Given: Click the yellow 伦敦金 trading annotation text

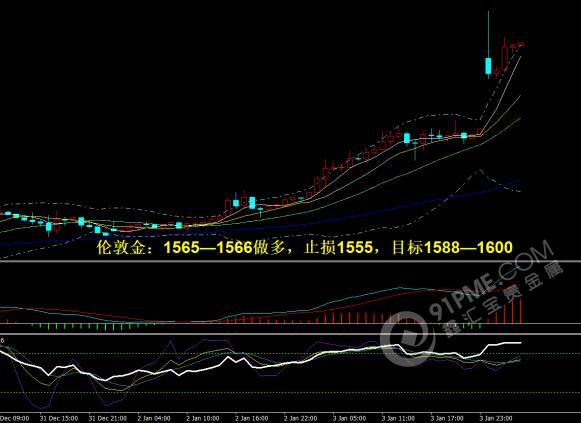Looking at the screenshot, I should 305,247.
